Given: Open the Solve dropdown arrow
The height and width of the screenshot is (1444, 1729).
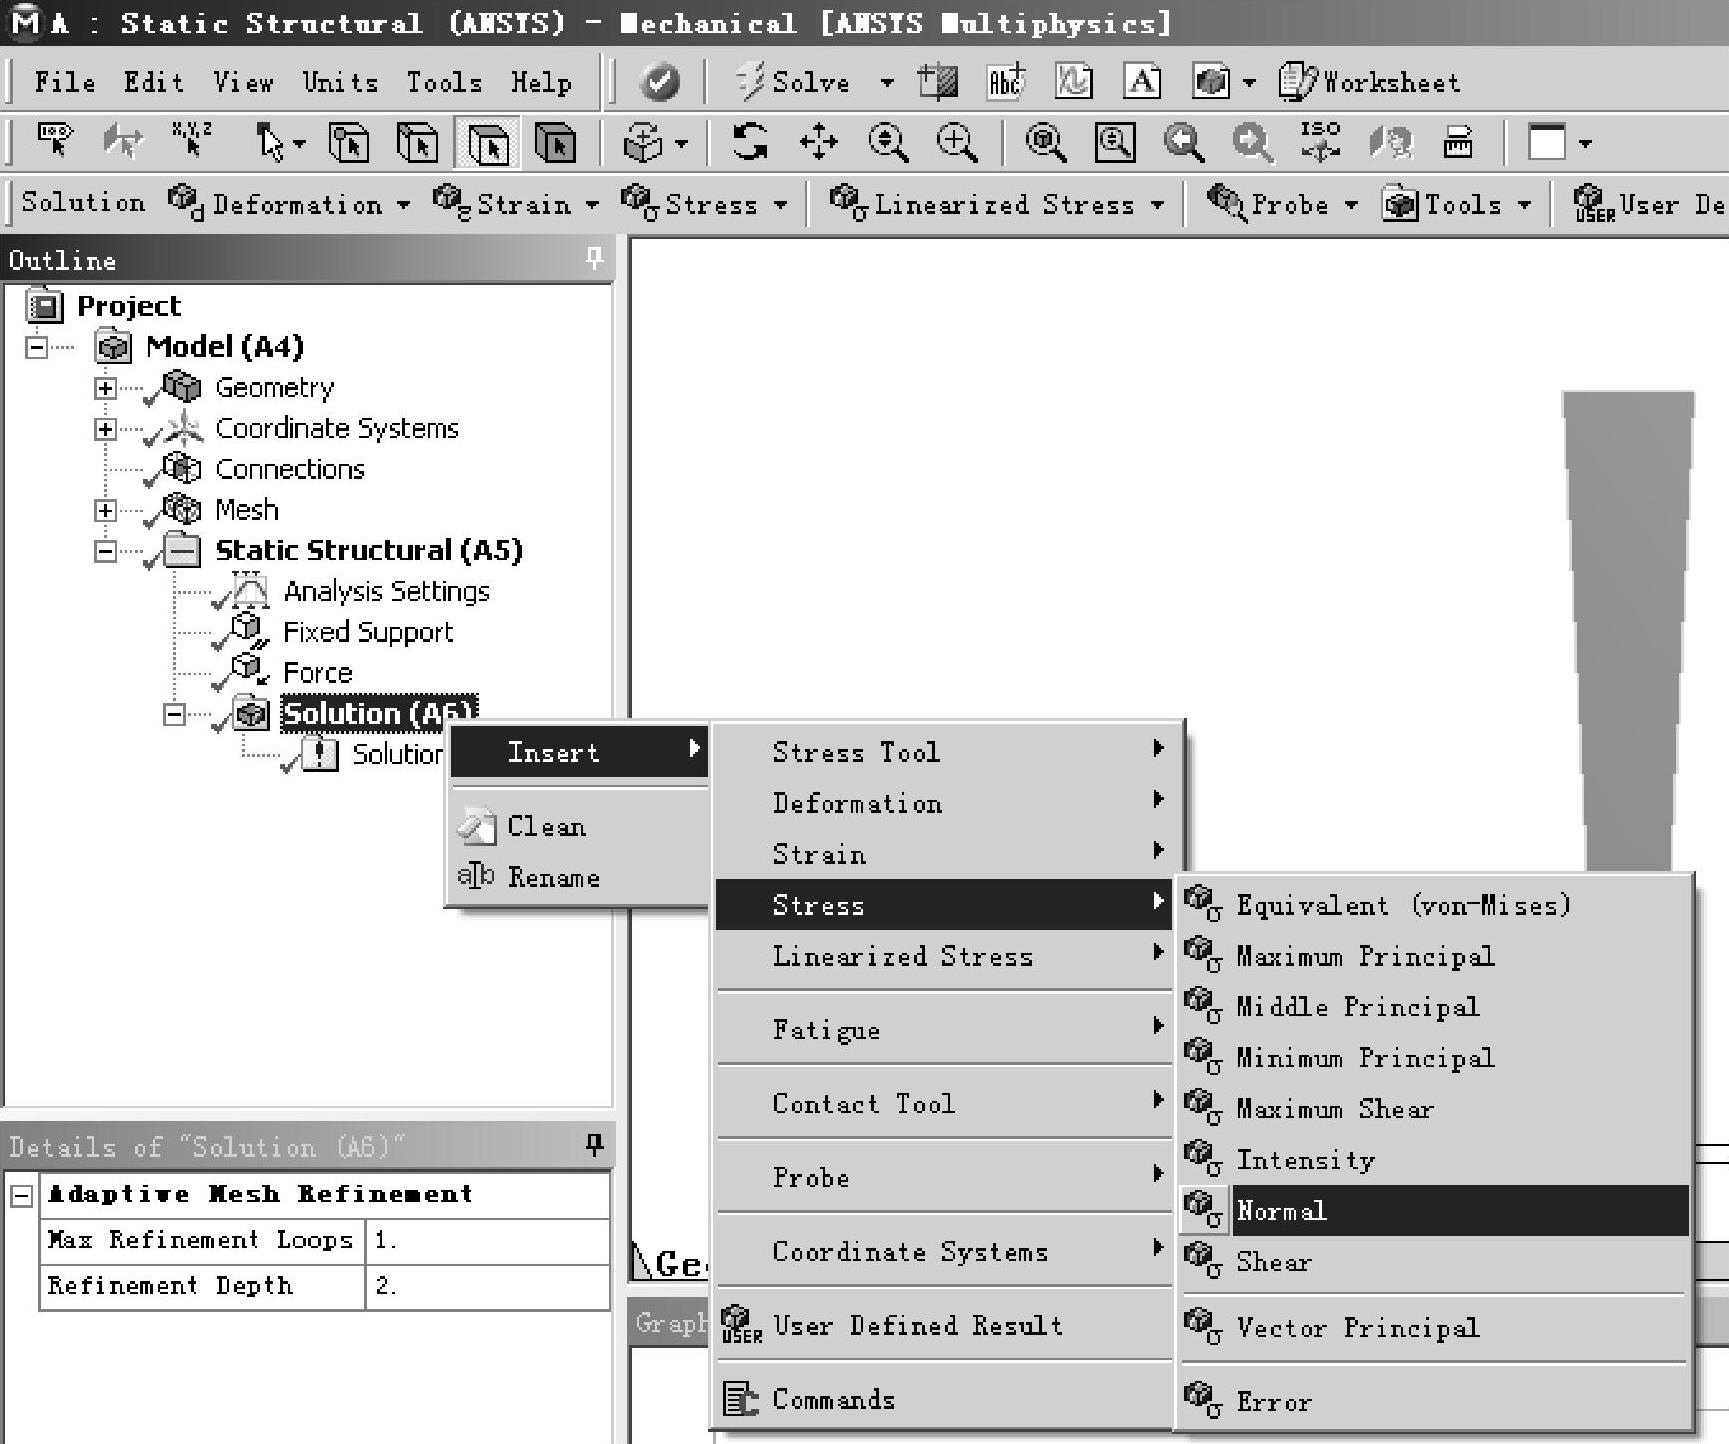Looking at the screenshot, I should tap(887, 83).
